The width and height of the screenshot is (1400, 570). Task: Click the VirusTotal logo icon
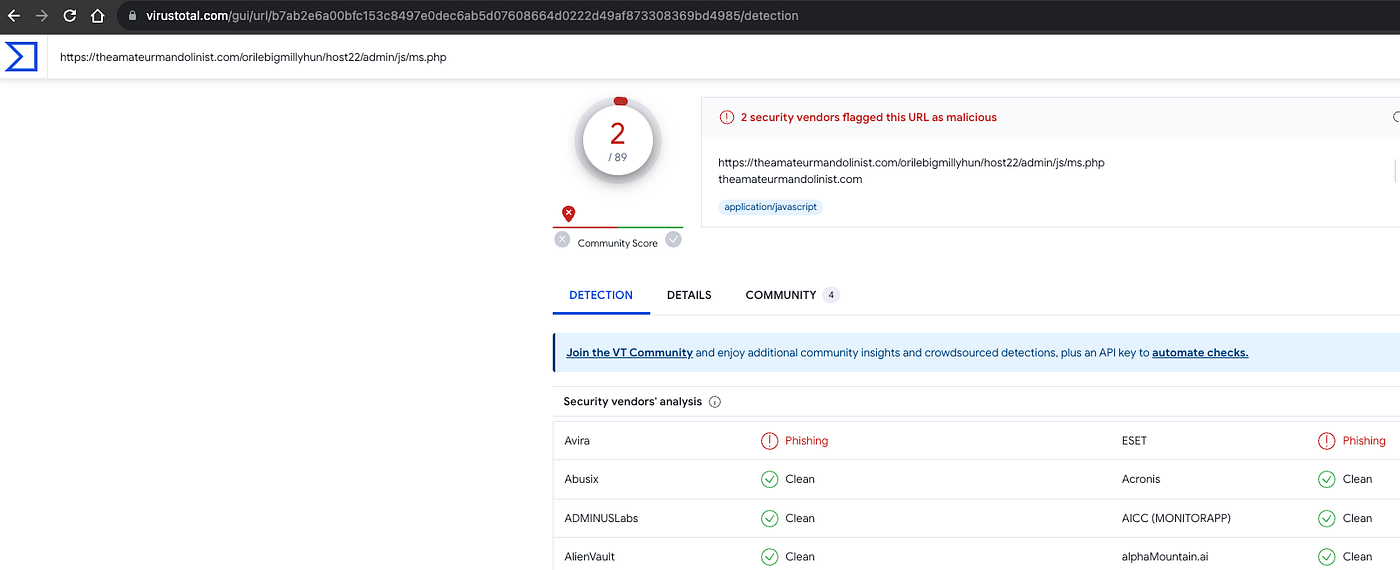pyautogui.click(x=21, y=57)
